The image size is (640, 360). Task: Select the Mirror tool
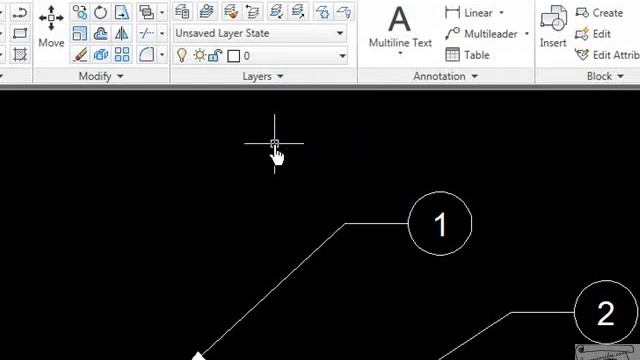pos(122,33)
